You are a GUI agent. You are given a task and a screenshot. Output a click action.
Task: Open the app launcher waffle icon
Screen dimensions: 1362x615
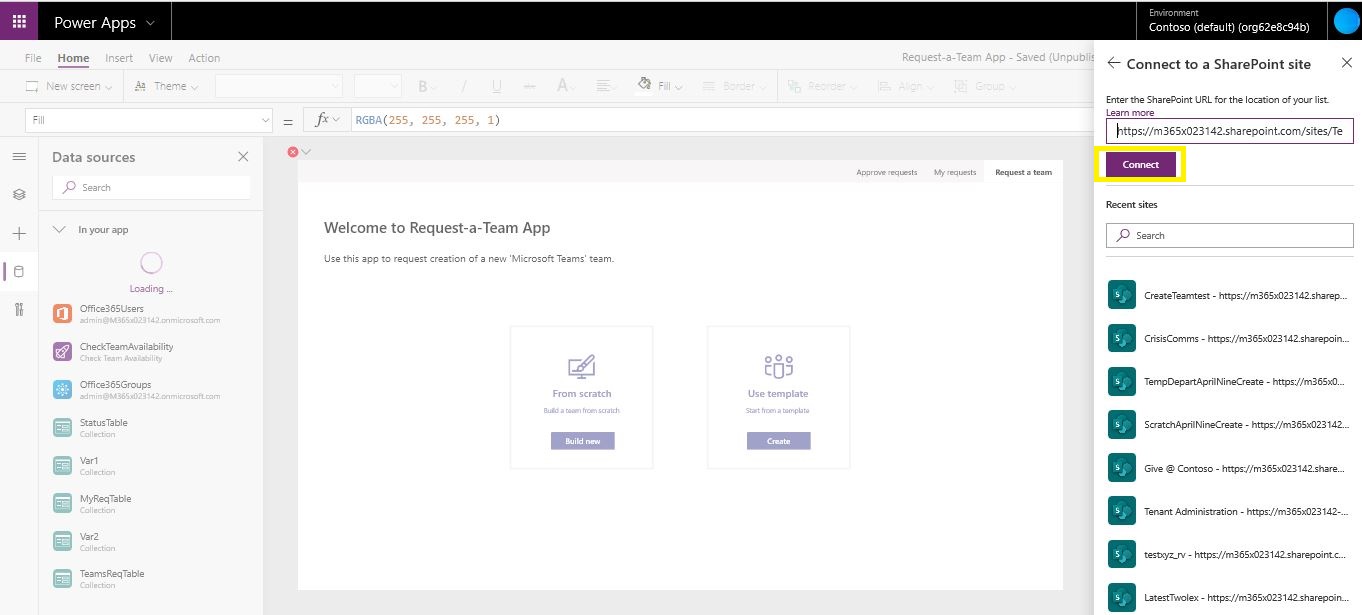(x=19, y=22)
